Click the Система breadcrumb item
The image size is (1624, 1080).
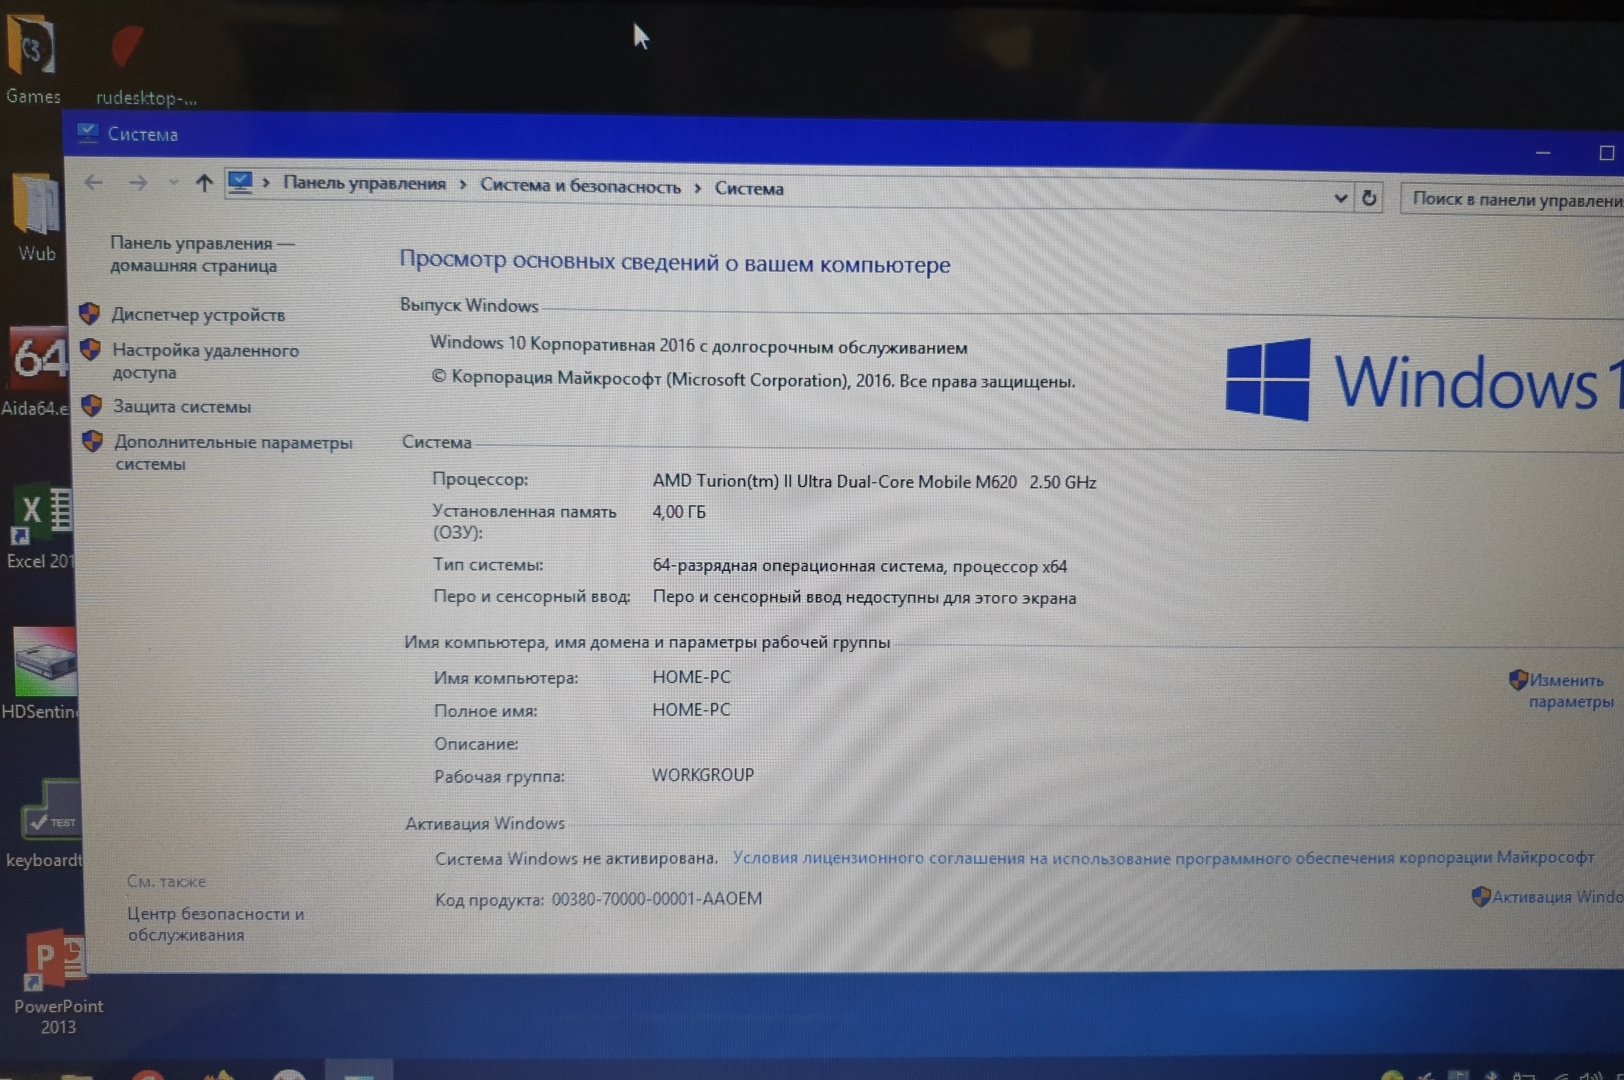click(x=749, y=188)
